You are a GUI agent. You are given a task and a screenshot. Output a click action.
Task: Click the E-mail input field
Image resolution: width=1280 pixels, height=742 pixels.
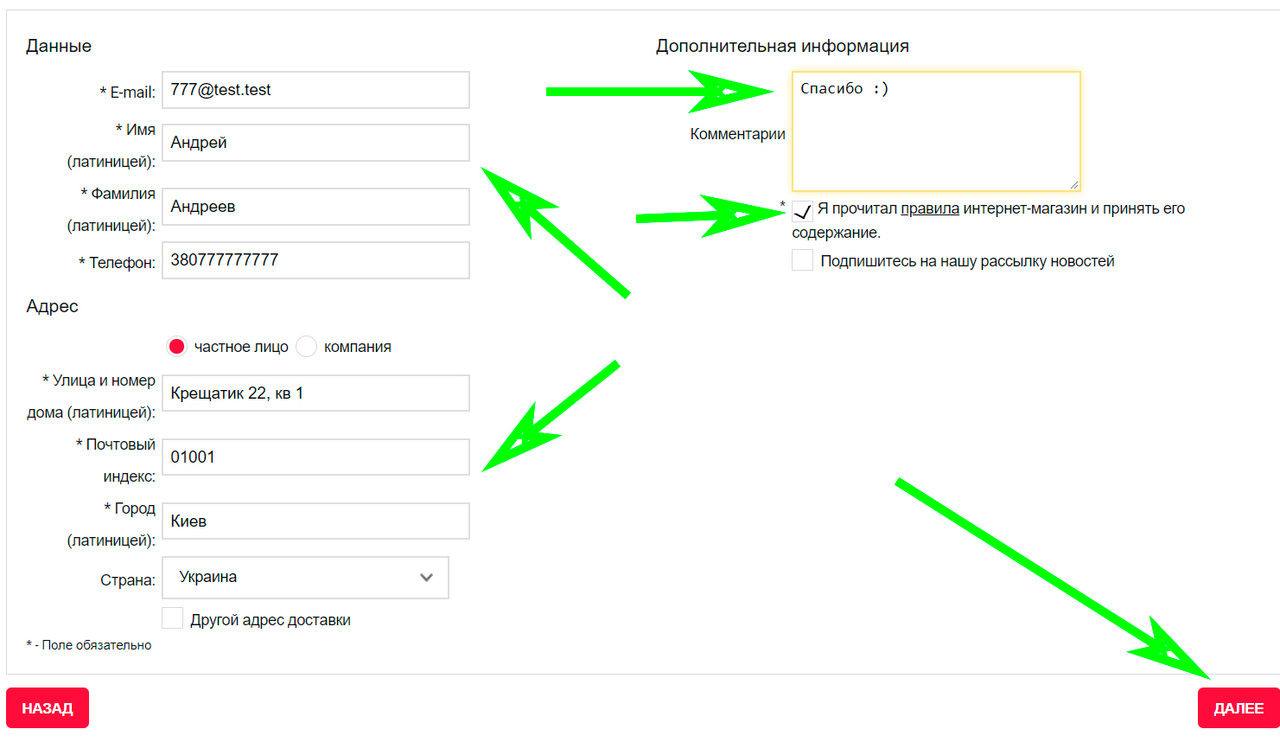tap(315, 90)
